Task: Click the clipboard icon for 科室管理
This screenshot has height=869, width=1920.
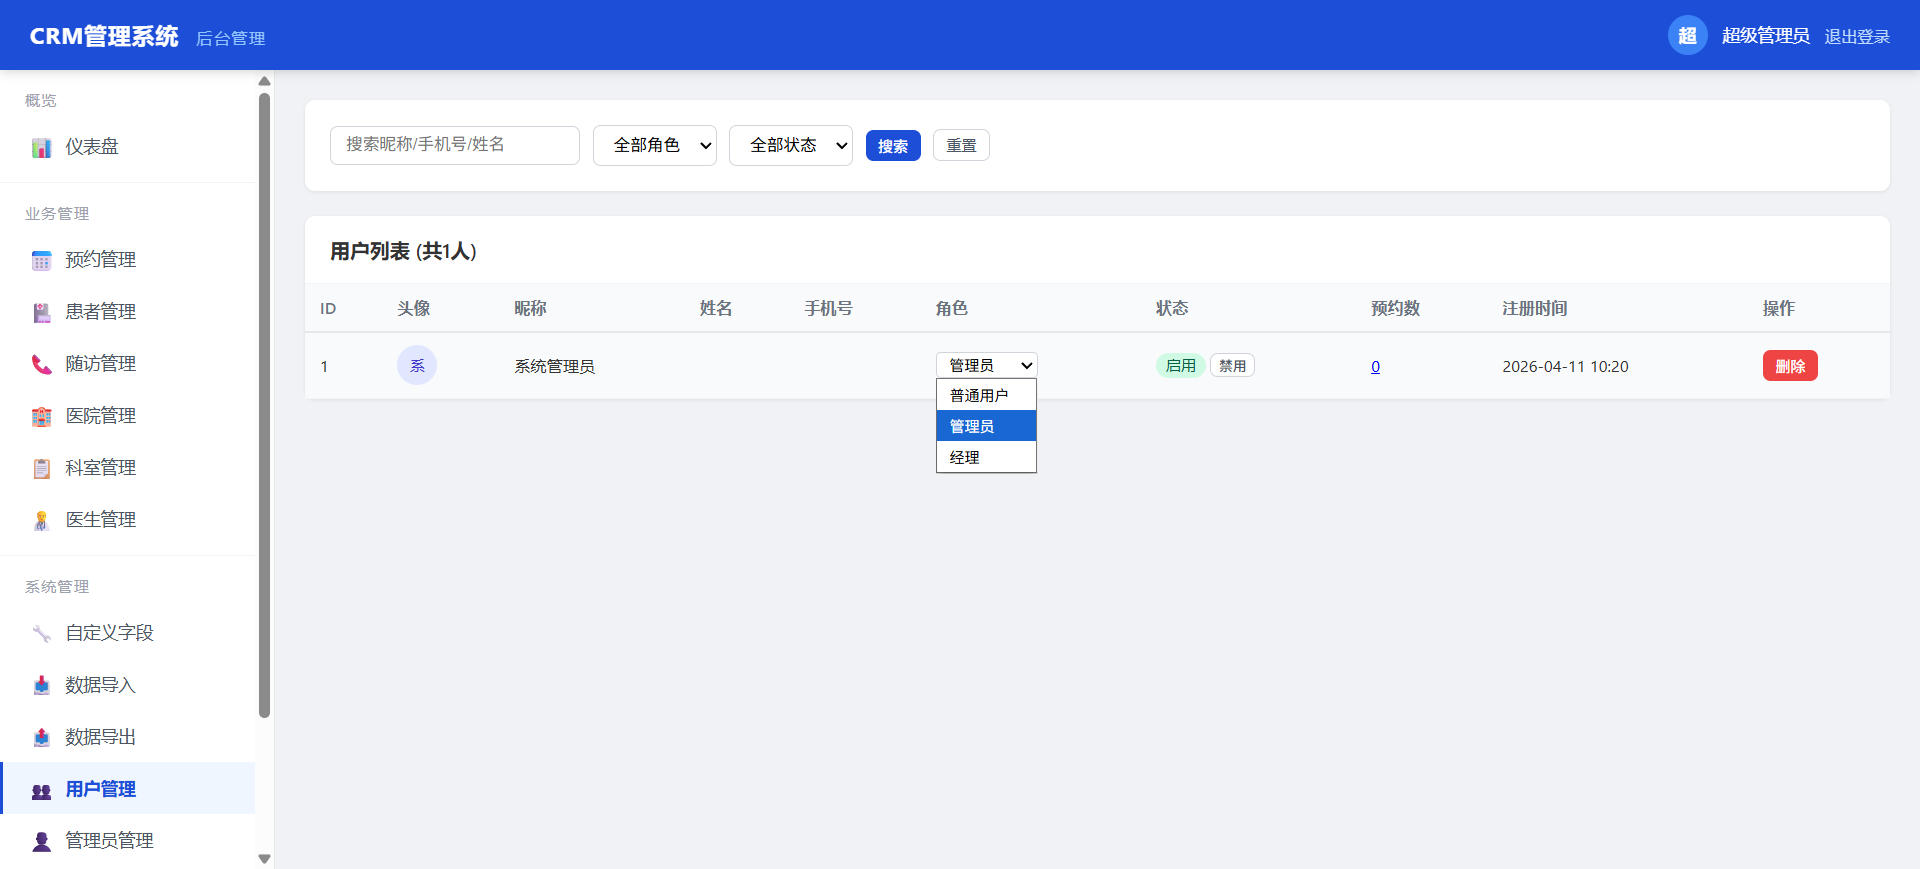Action: [x=41, y=469]
